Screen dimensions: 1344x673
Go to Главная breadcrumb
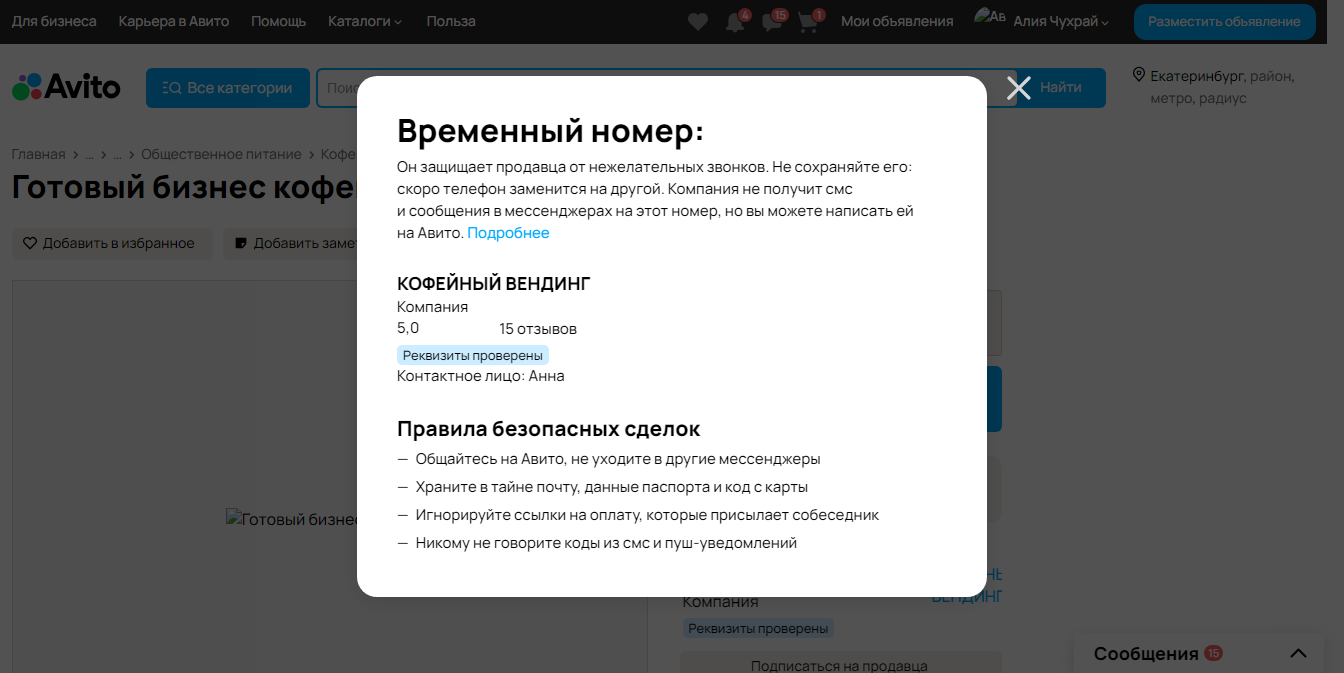click(x=38, y=154)
